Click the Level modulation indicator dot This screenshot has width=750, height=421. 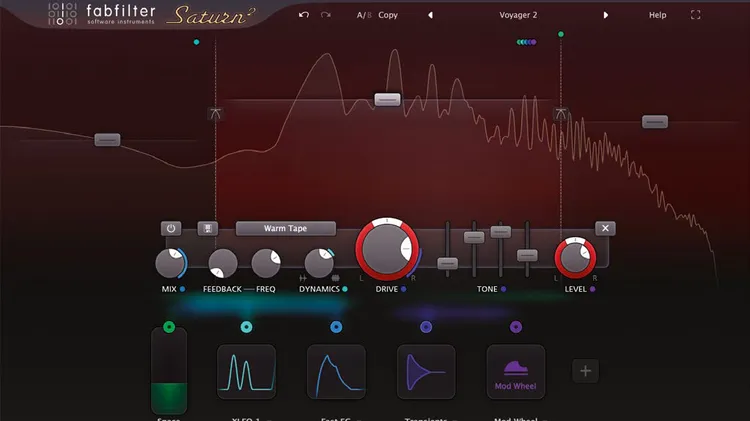tap(593, 289)
